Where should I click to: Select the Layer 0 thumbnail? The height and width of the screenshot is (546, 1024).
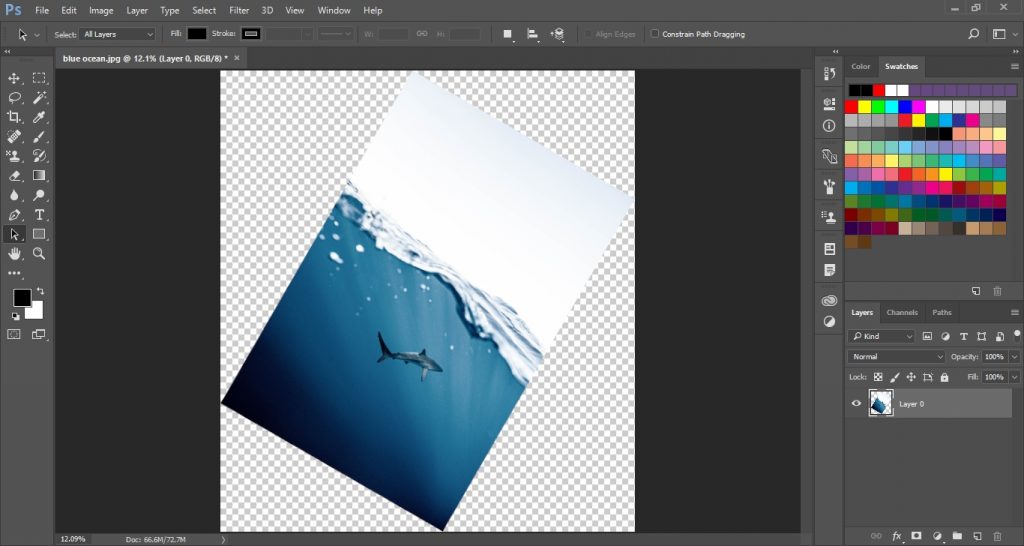[x=881, y=404]
